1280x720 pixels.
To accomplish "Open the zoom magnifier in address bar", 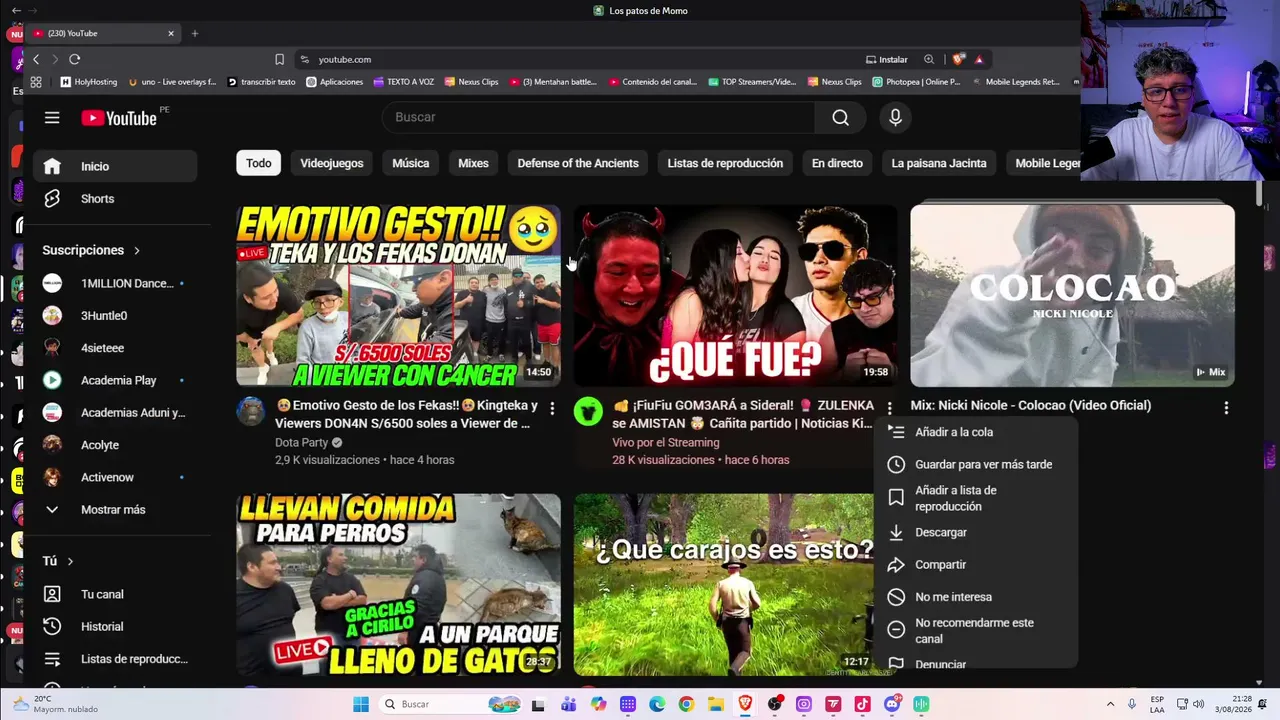I will point(929,59).
